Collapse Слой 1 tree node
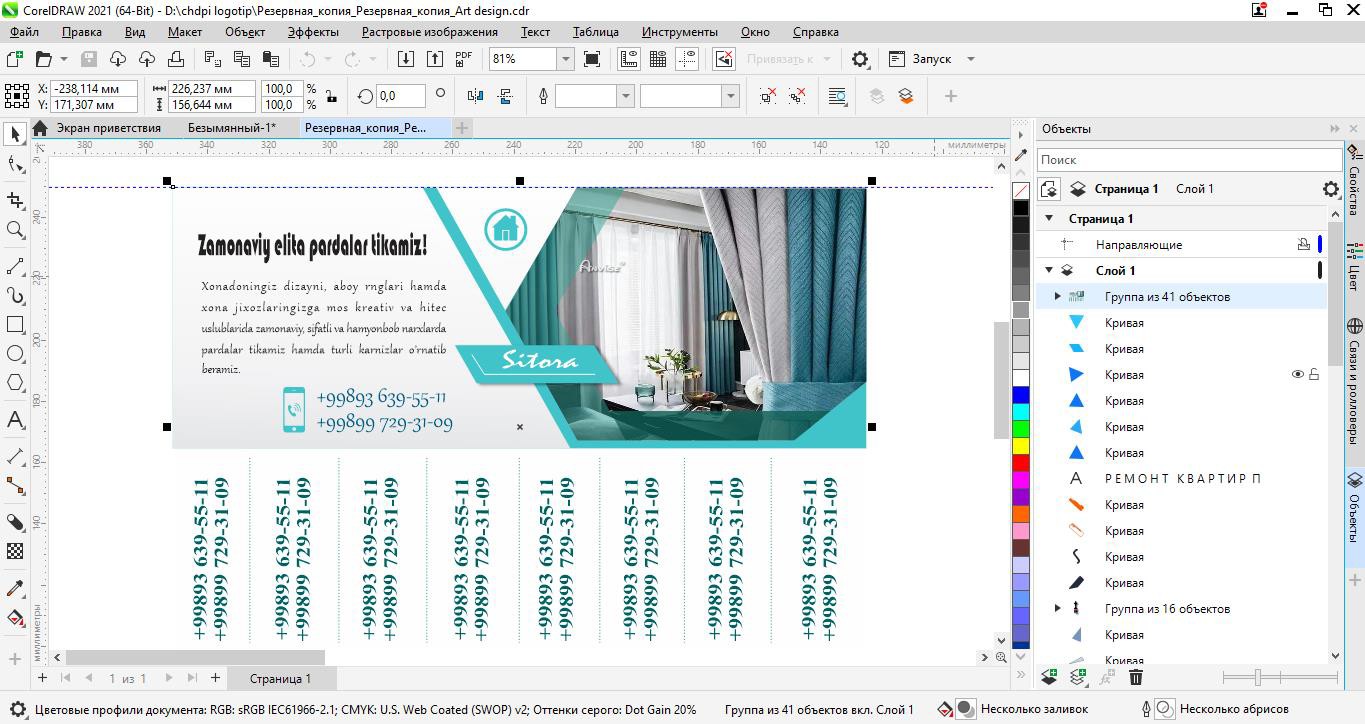This screenshot has width=1365, height=724. click(1049, 270)
